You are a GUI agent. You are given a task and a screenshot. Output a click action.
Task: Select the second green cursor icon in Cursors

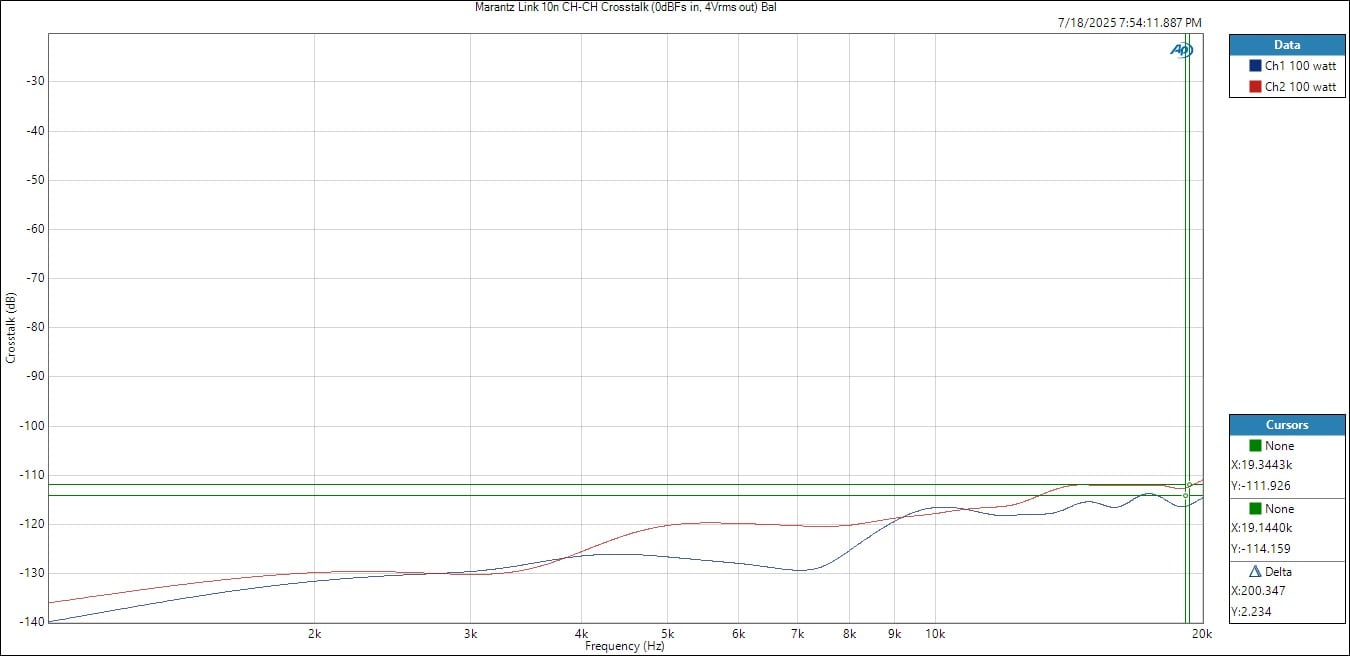1255,509
